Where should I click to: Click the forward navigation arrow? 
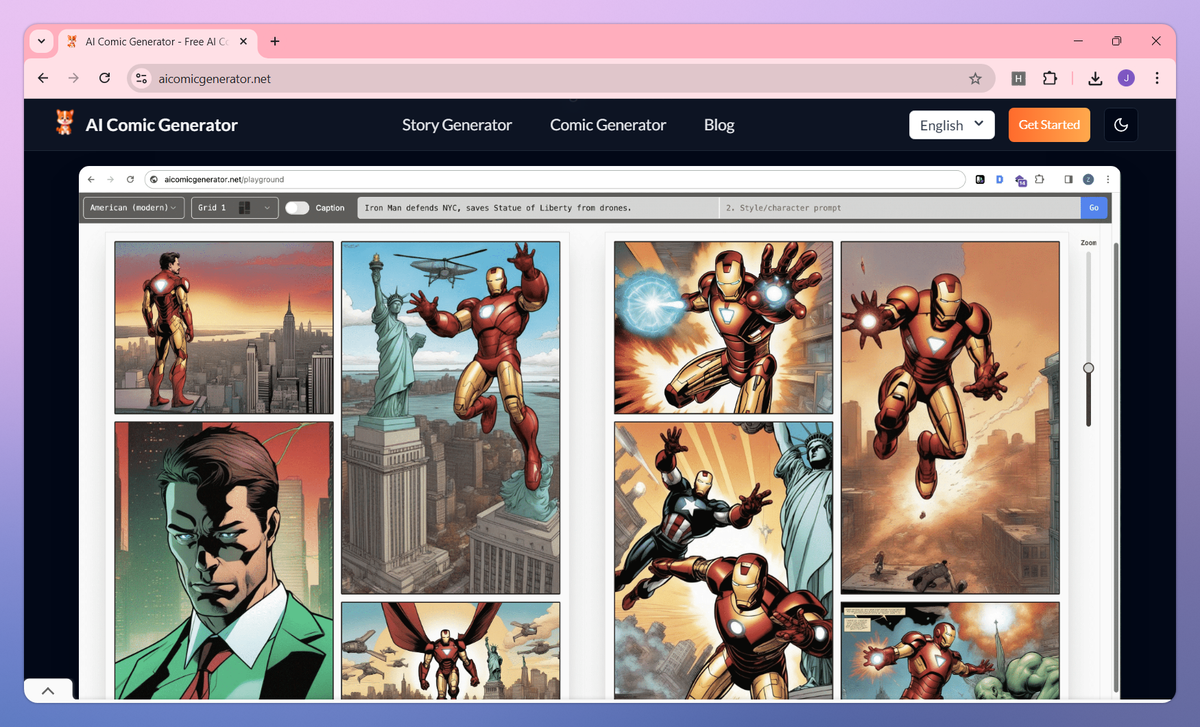73,77
